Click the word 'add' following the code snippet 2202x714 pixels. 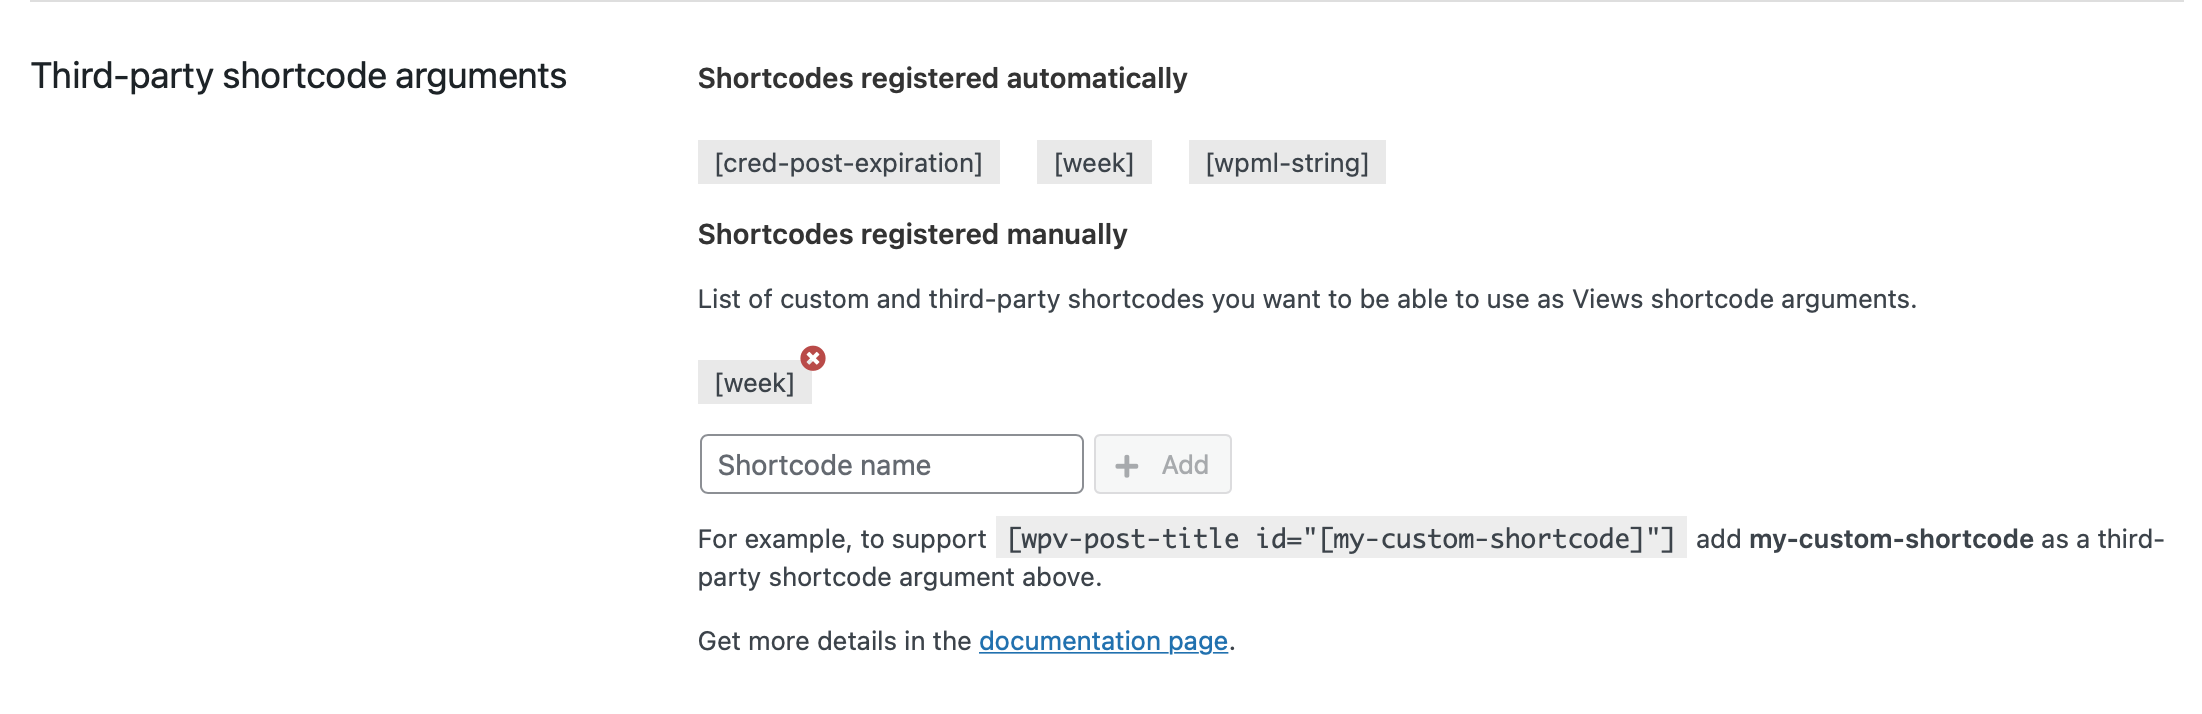1718,539
